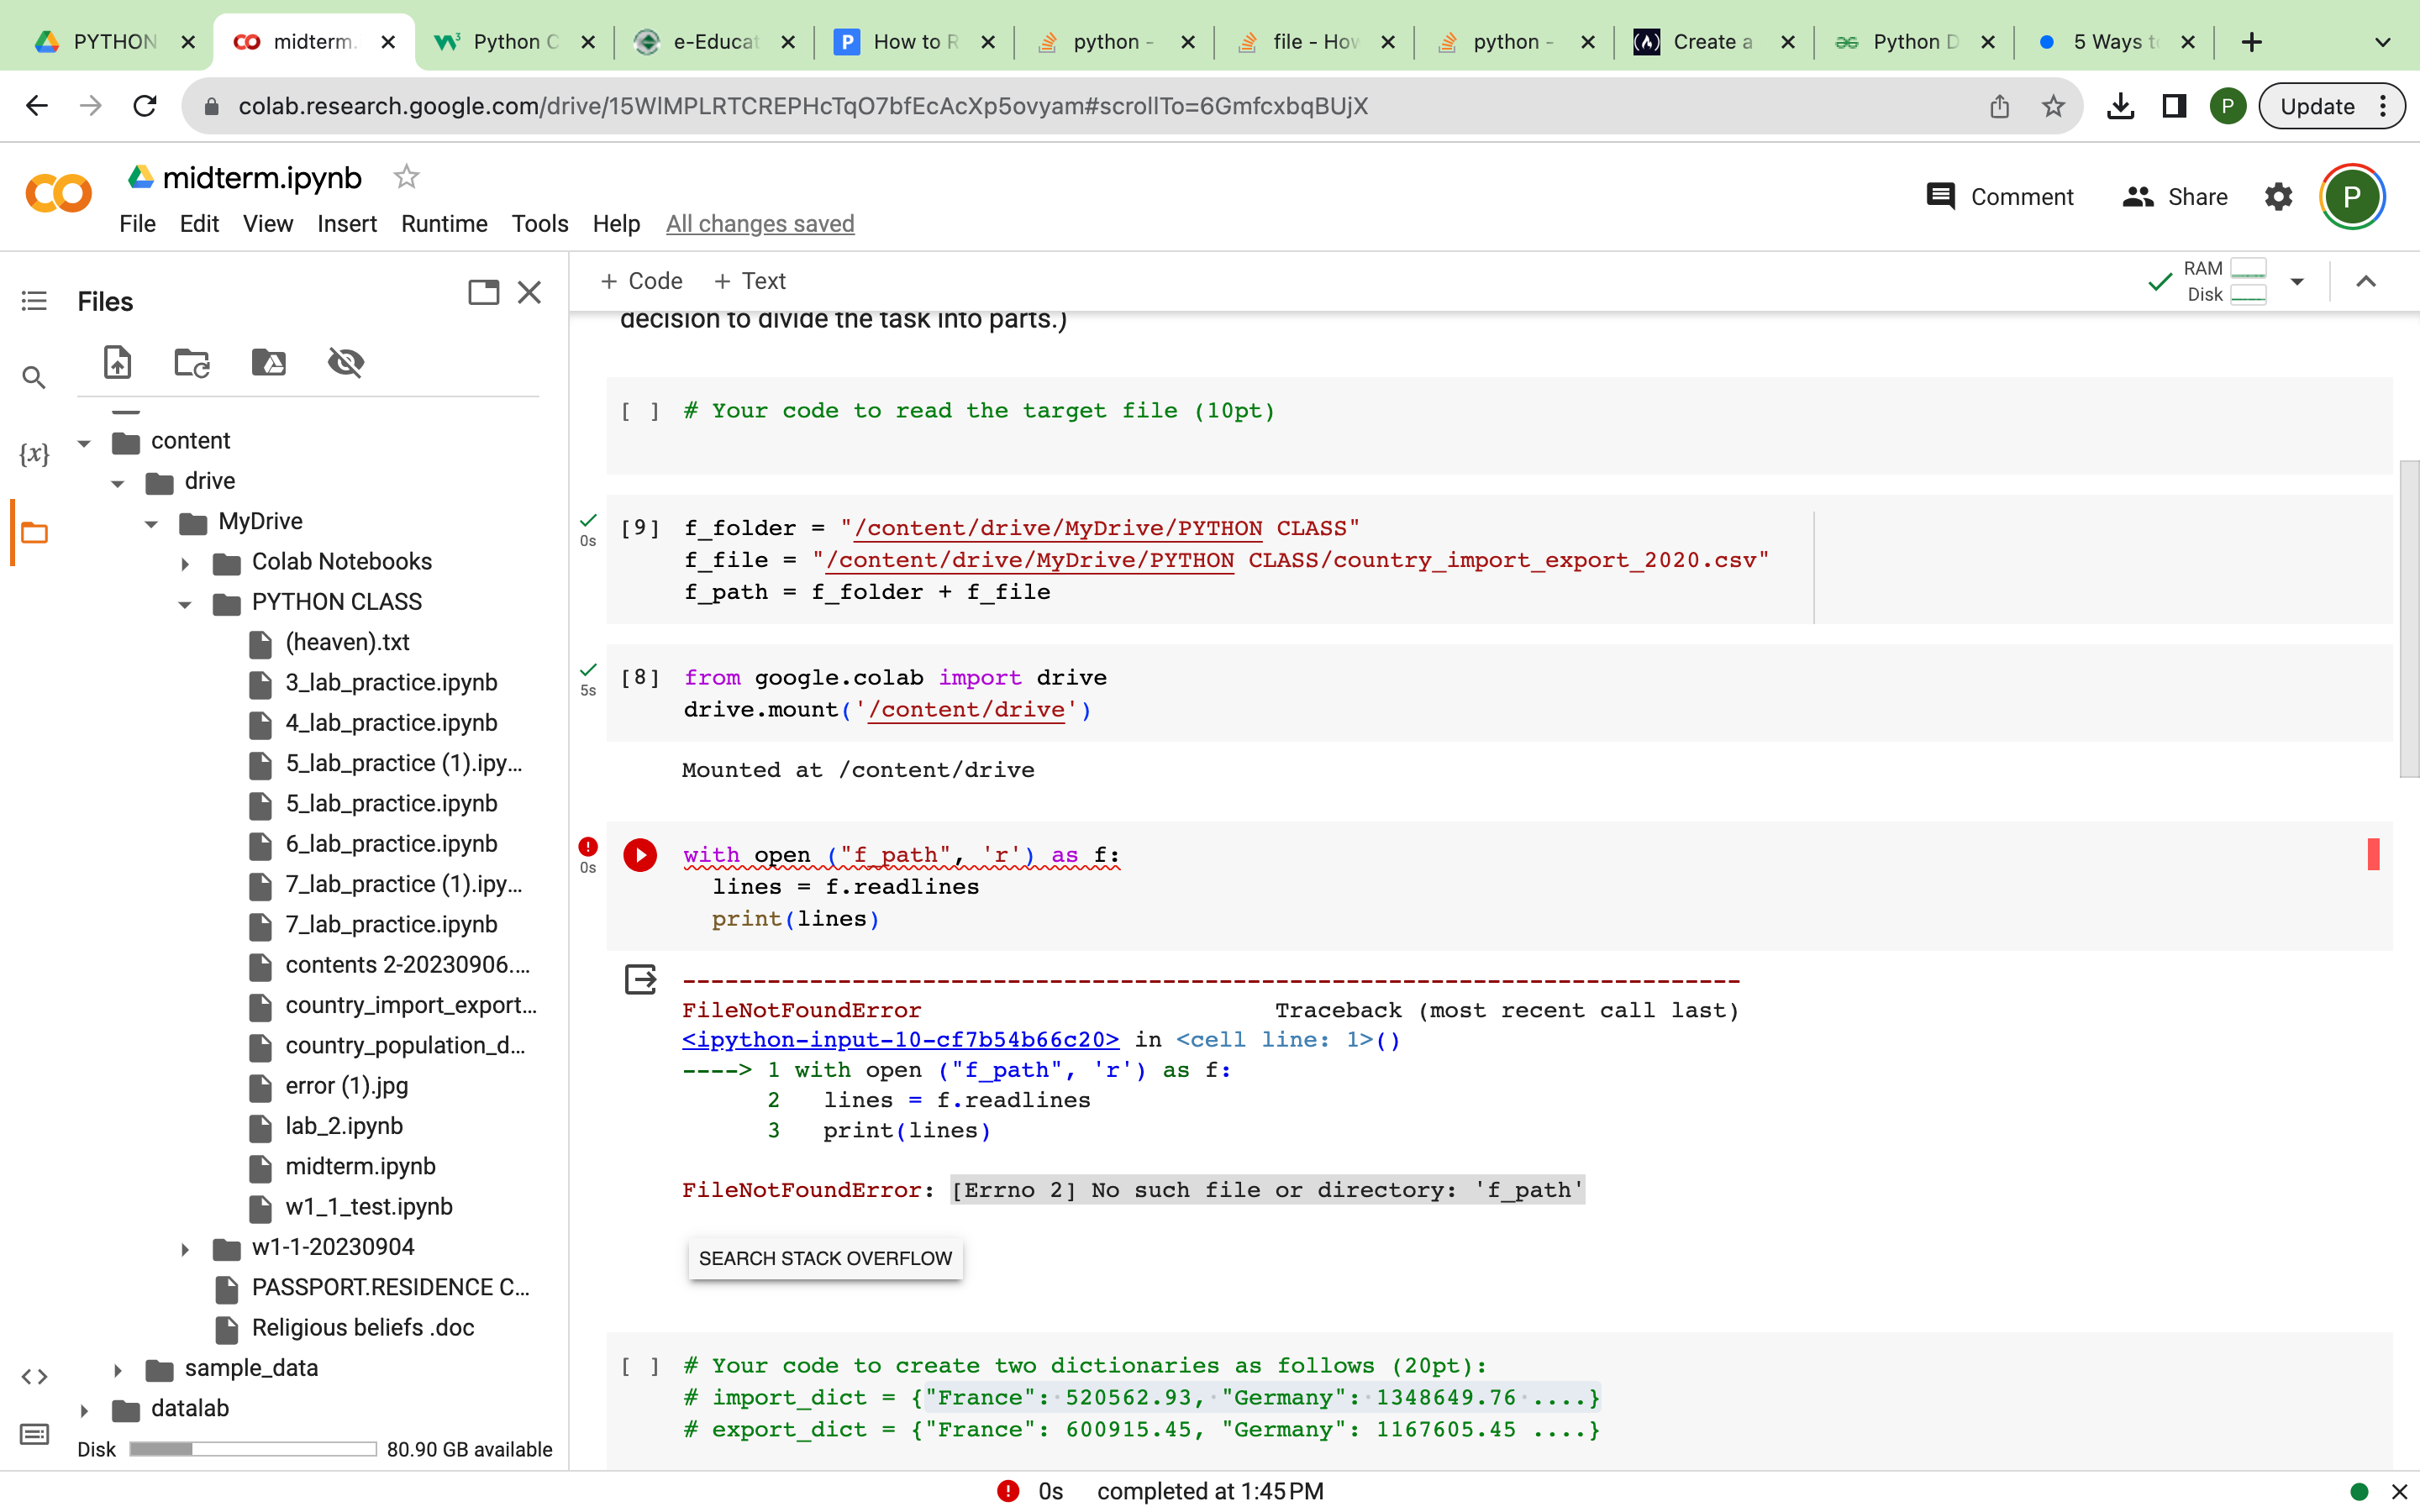Viewport: 2420px width, 1512px height.
Task: Open Colab notebook settings
Action: [x=2279, y=197]
